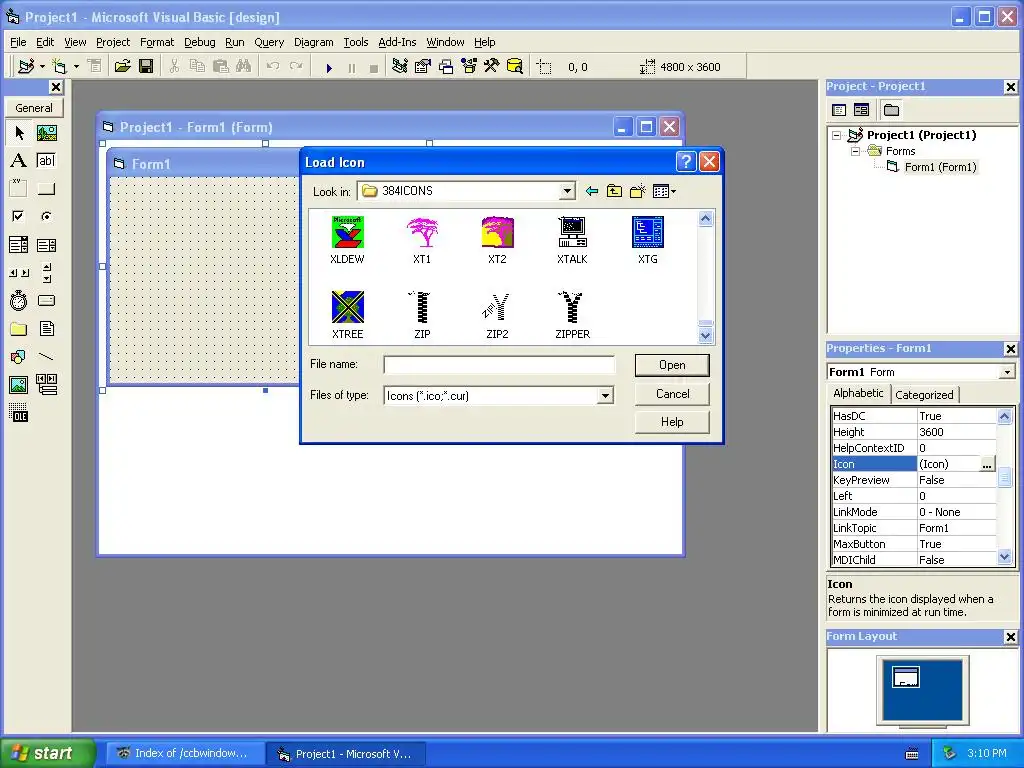Click the Add Form toolbar icon
This screenshot has width=1024, height=768.
[59, 66]
